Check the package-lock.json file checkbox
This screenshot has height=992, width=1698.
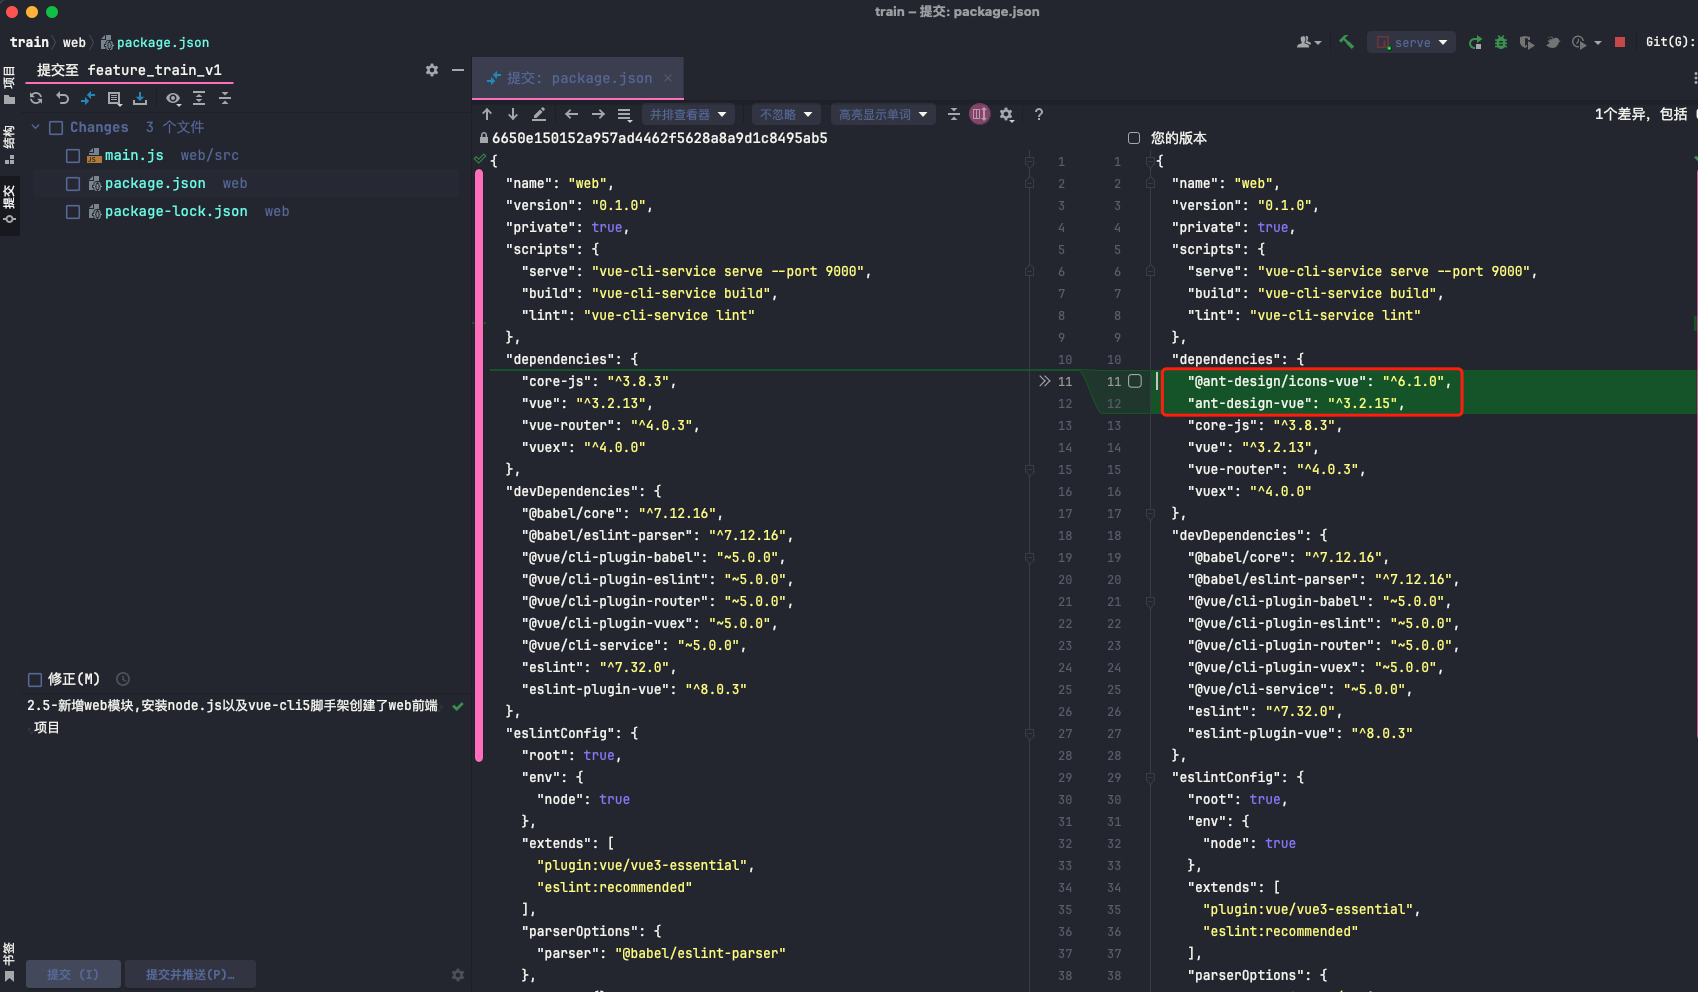point(73,212)
